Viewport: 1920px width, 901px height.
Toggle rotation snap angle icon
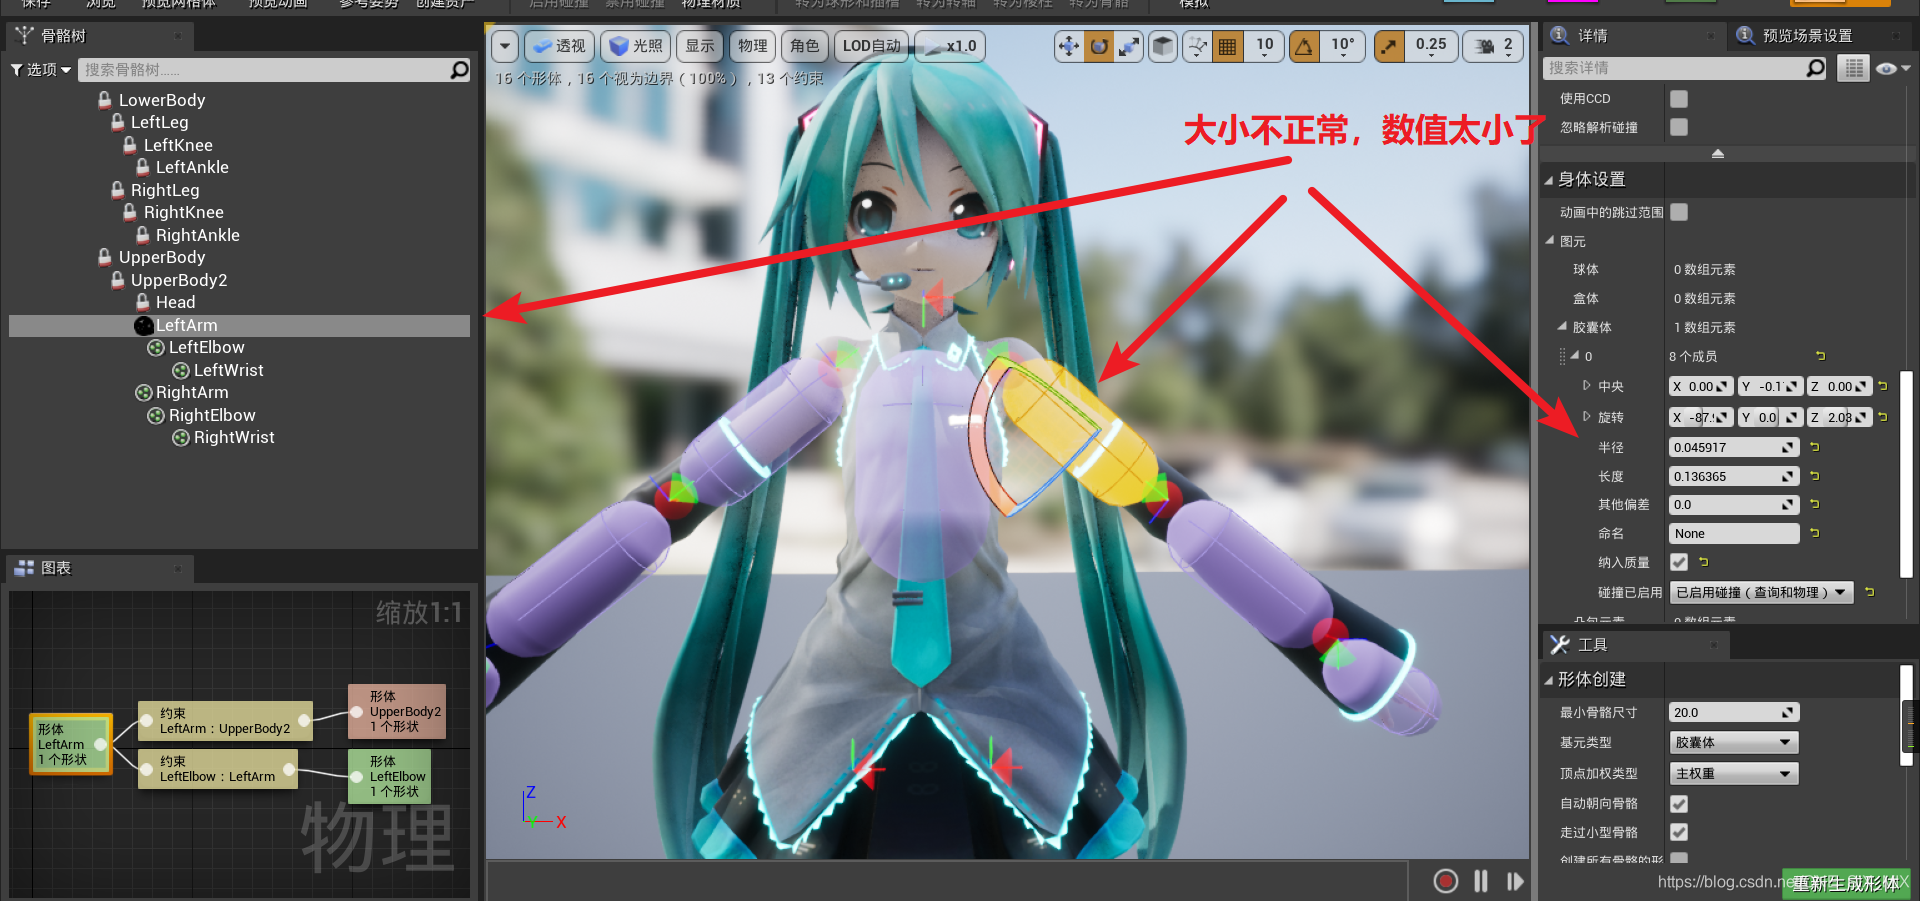click(x=1304, y=46)
